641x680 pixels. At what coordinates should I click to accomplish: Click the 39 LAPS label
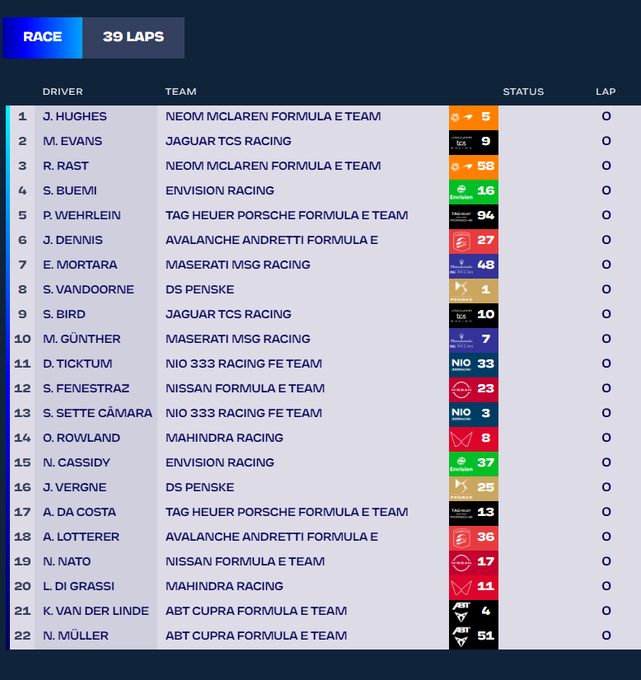[x=134, y=38]
